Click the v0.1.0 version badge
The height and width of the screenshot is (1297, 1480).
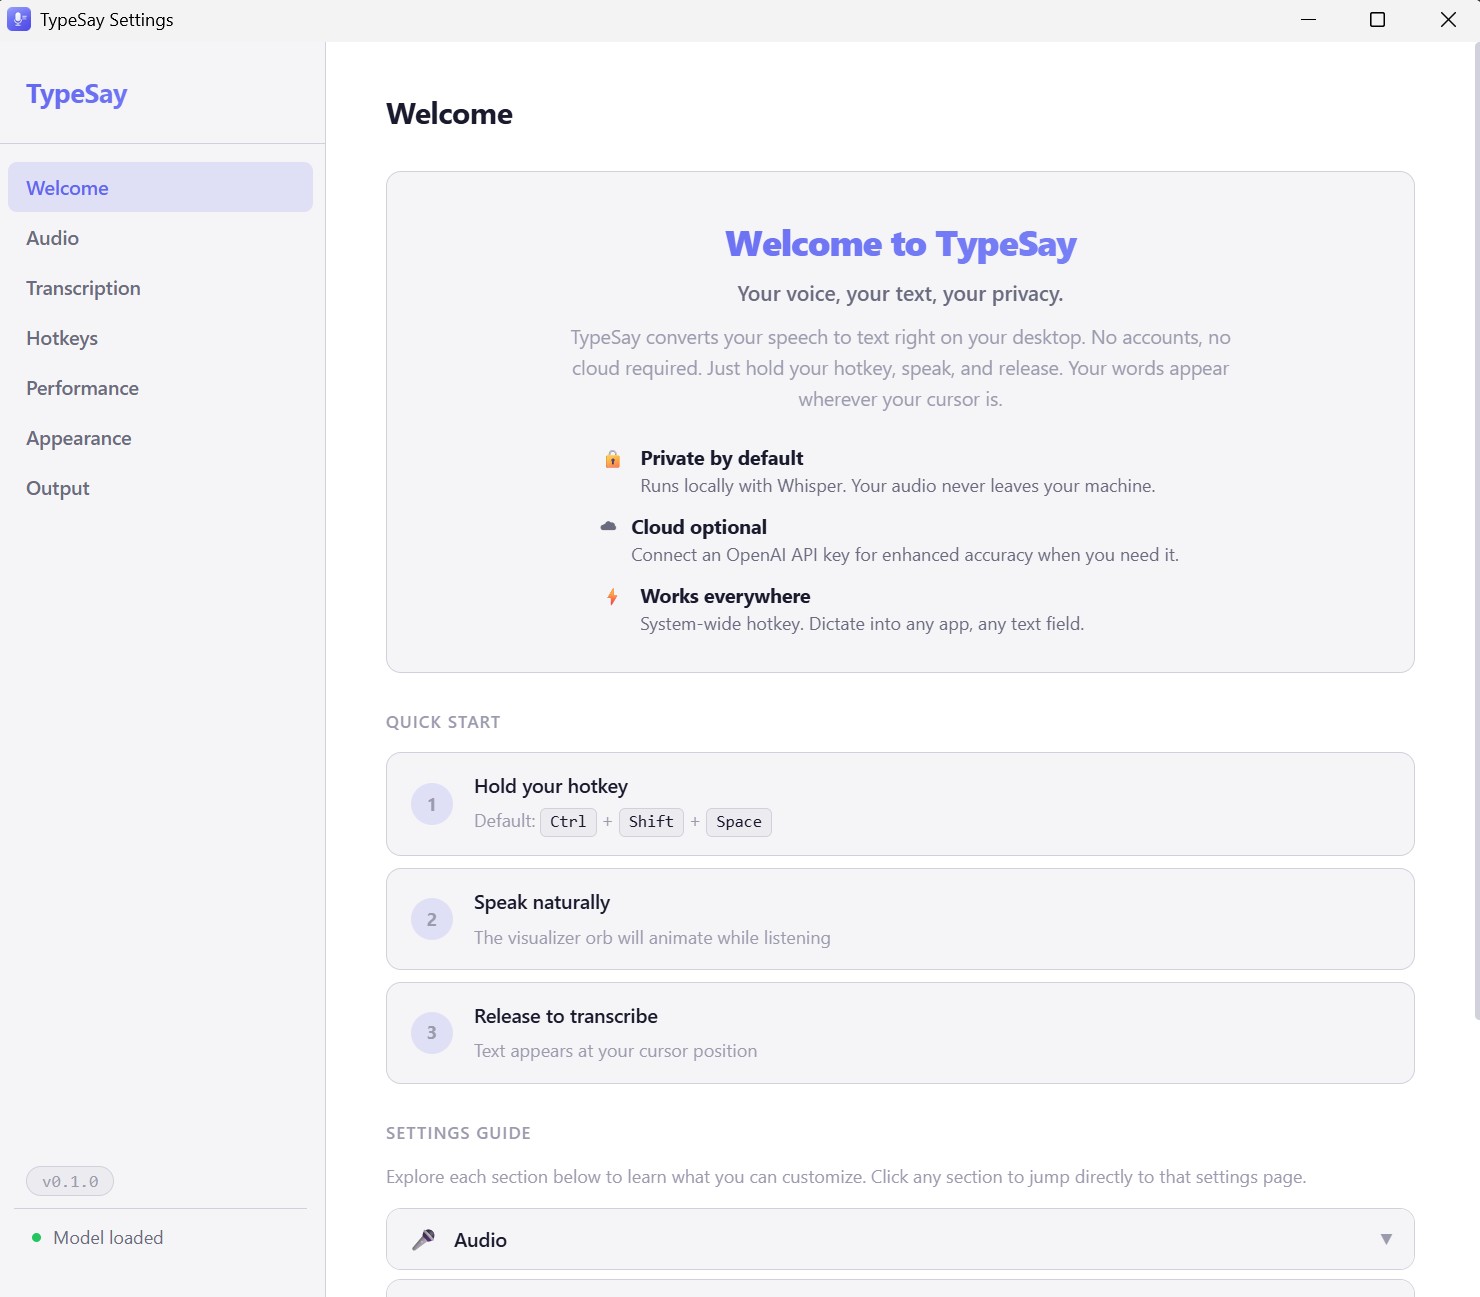point(70,1181)
